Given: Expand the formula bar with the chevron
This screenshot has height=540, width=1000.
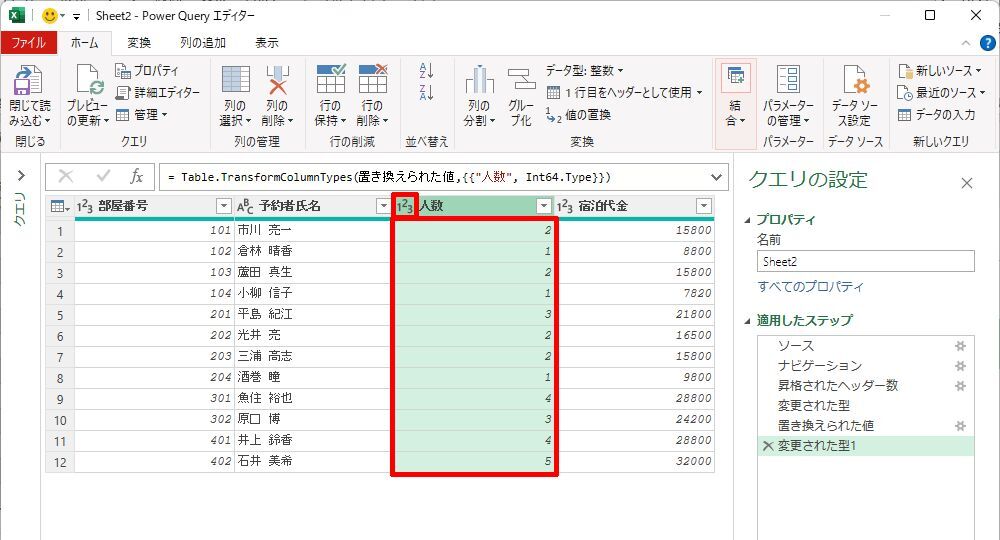Looking at the screenshot, I should tap(716, 177).
